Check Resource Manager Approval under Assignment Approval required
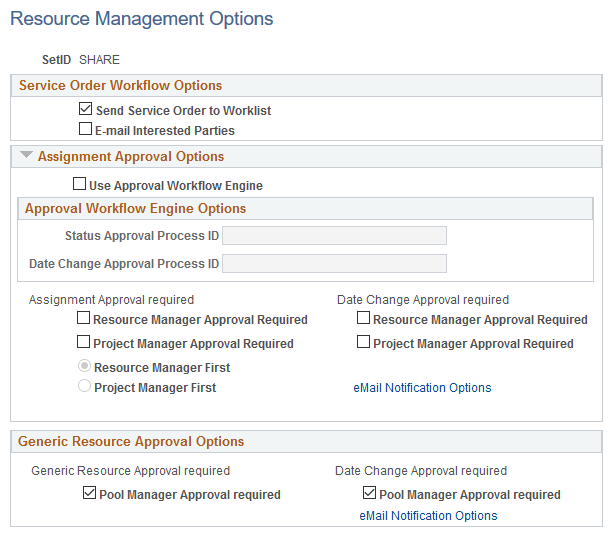 84,320
